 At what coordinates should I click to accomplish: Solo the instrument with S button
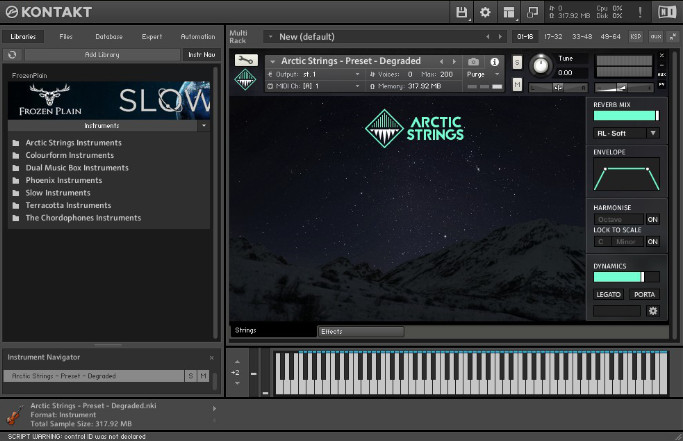517,62
